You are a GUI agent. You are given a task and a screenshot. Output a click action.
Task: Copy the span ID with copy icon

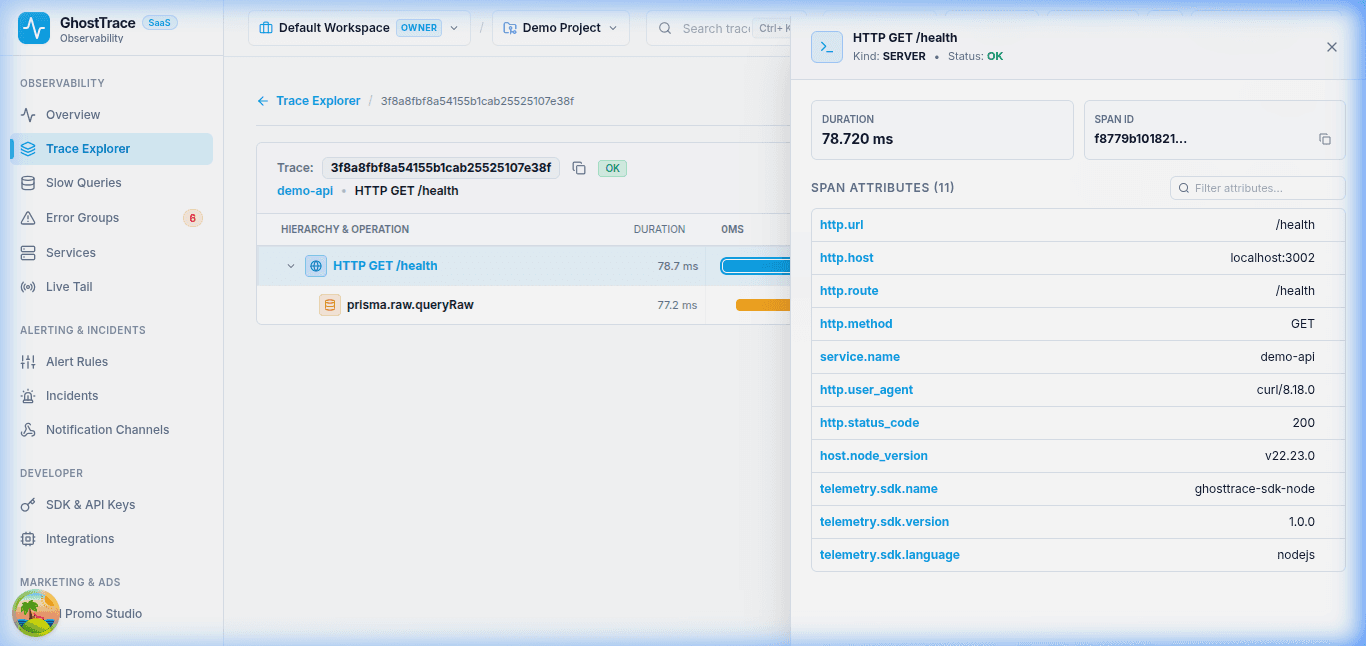pyautogui.click(x=1325, y=139)
